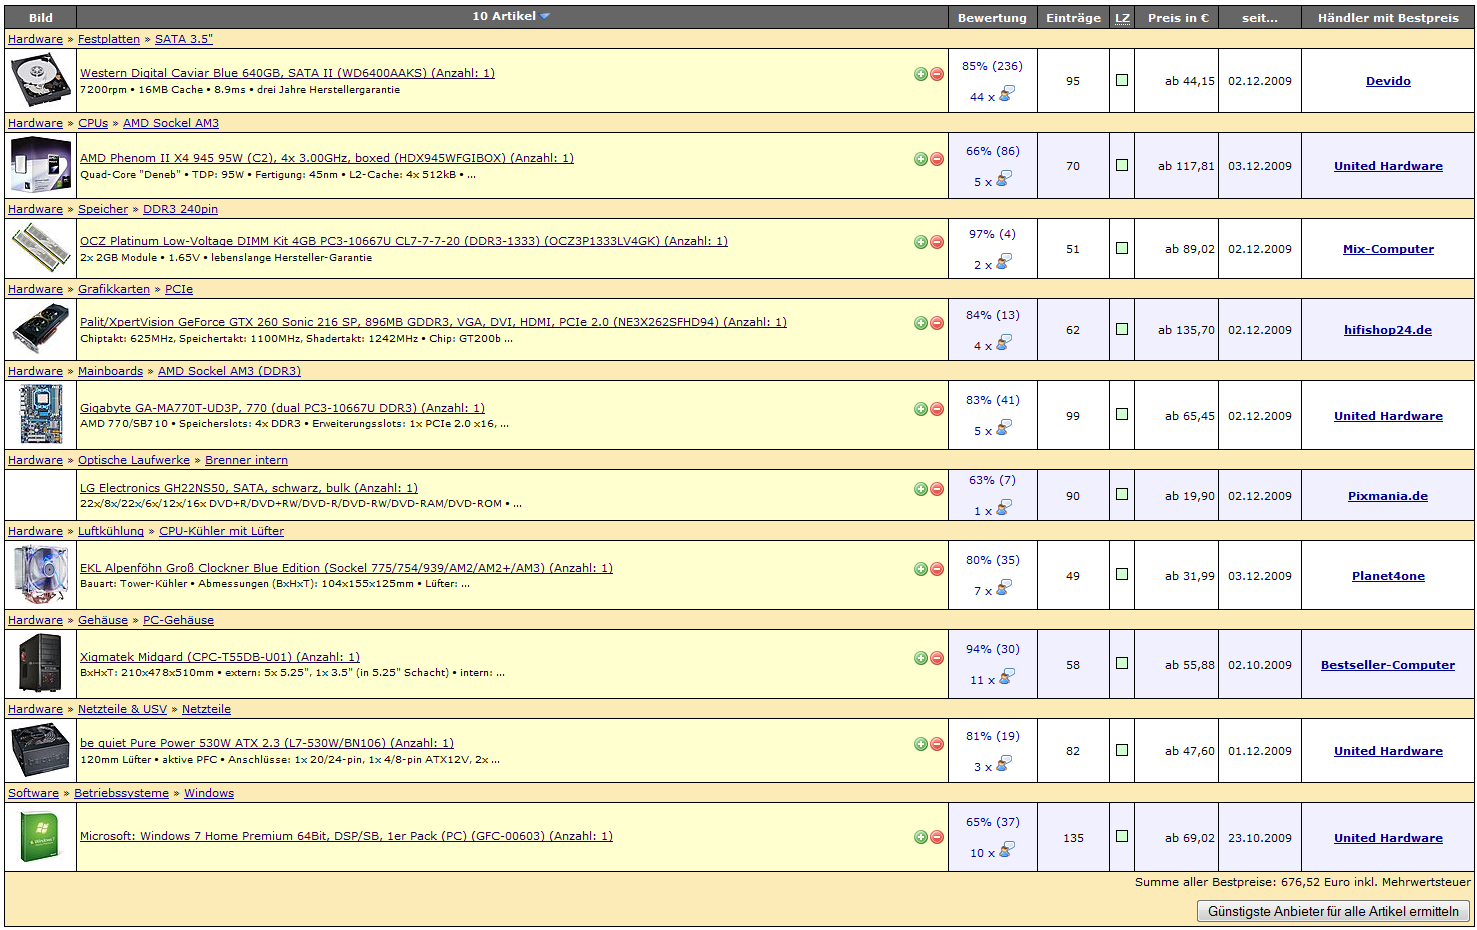Click red minus for OCZ Platinum DIMM Kit
The height and width of the screenshot is (930, 1477).
click(937, 242)
